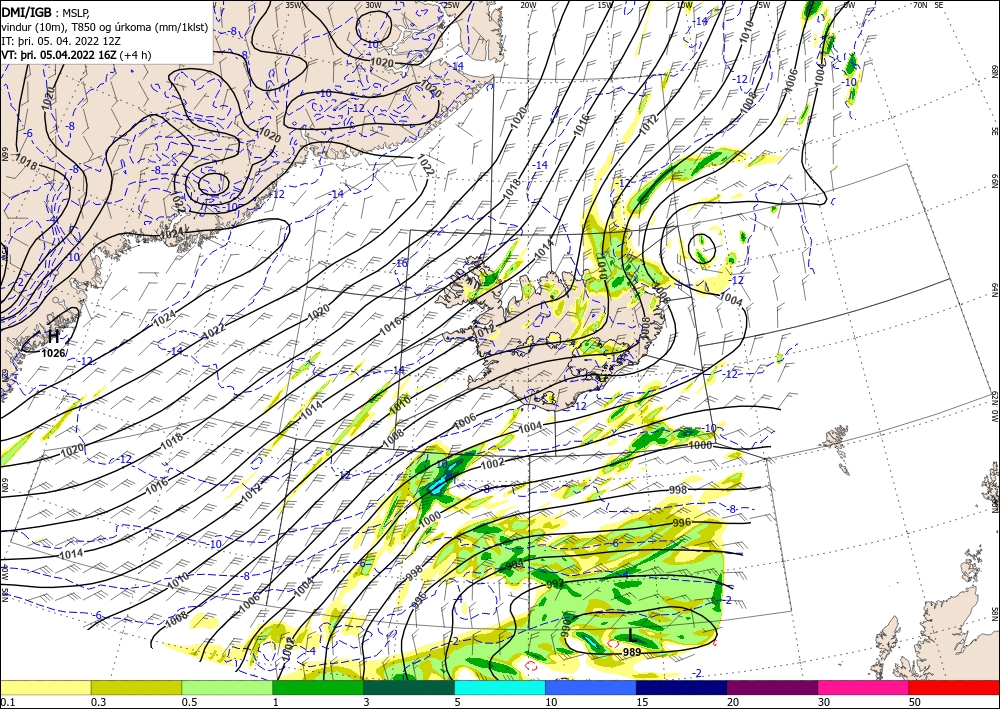Click the '15W' longitude label at top
This screenshot has width=1000, height=709.
pos(605,4)
